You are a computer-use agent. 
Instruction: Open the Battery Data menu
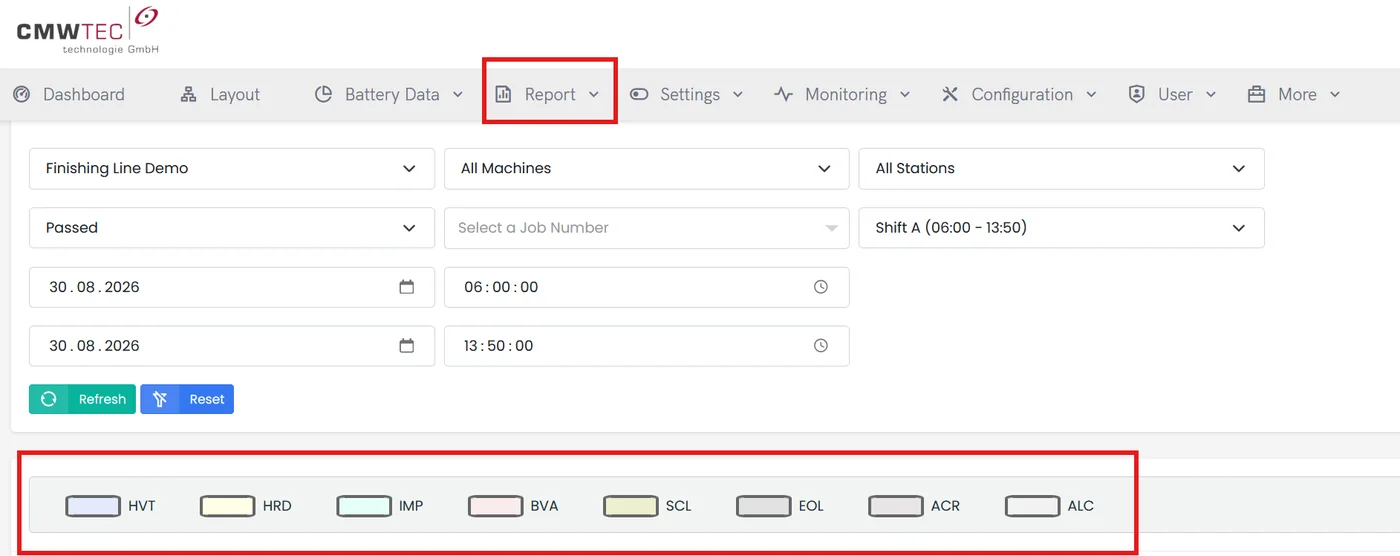pyautogui.click(x=389, y=94)
